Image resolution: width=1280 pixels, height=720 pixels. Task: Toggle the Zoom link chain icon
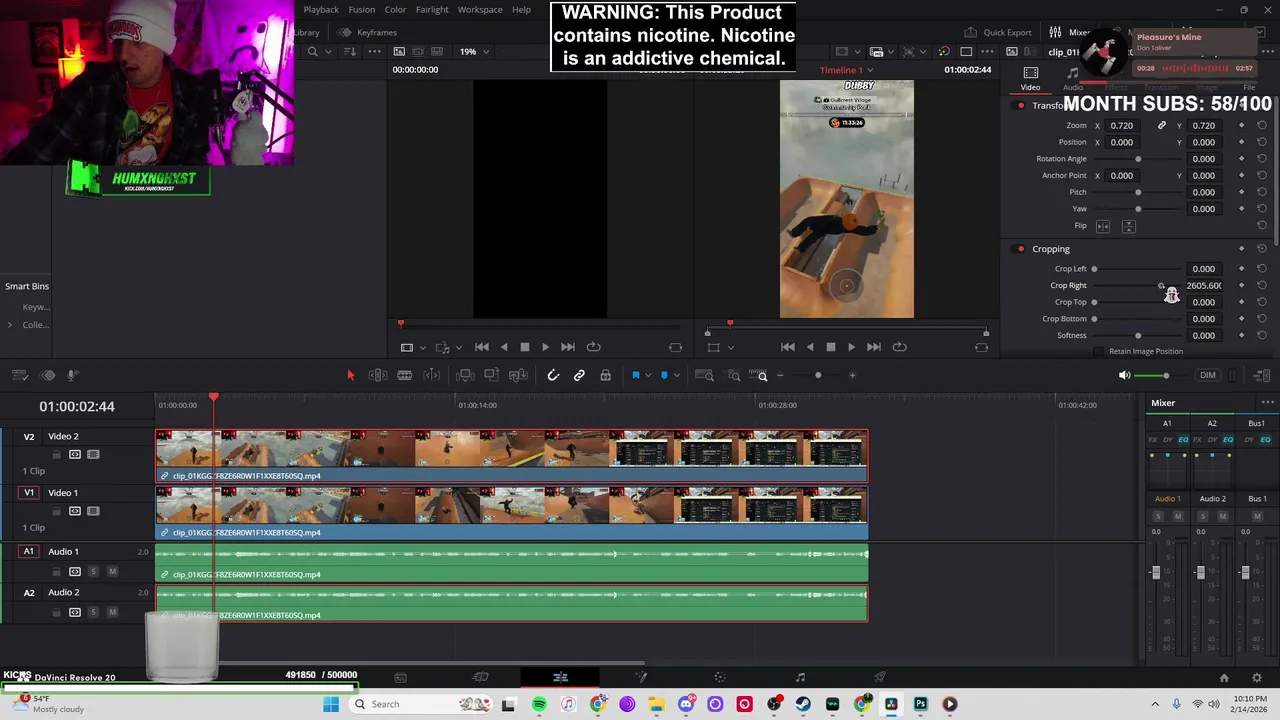[x=1162, y=125]
